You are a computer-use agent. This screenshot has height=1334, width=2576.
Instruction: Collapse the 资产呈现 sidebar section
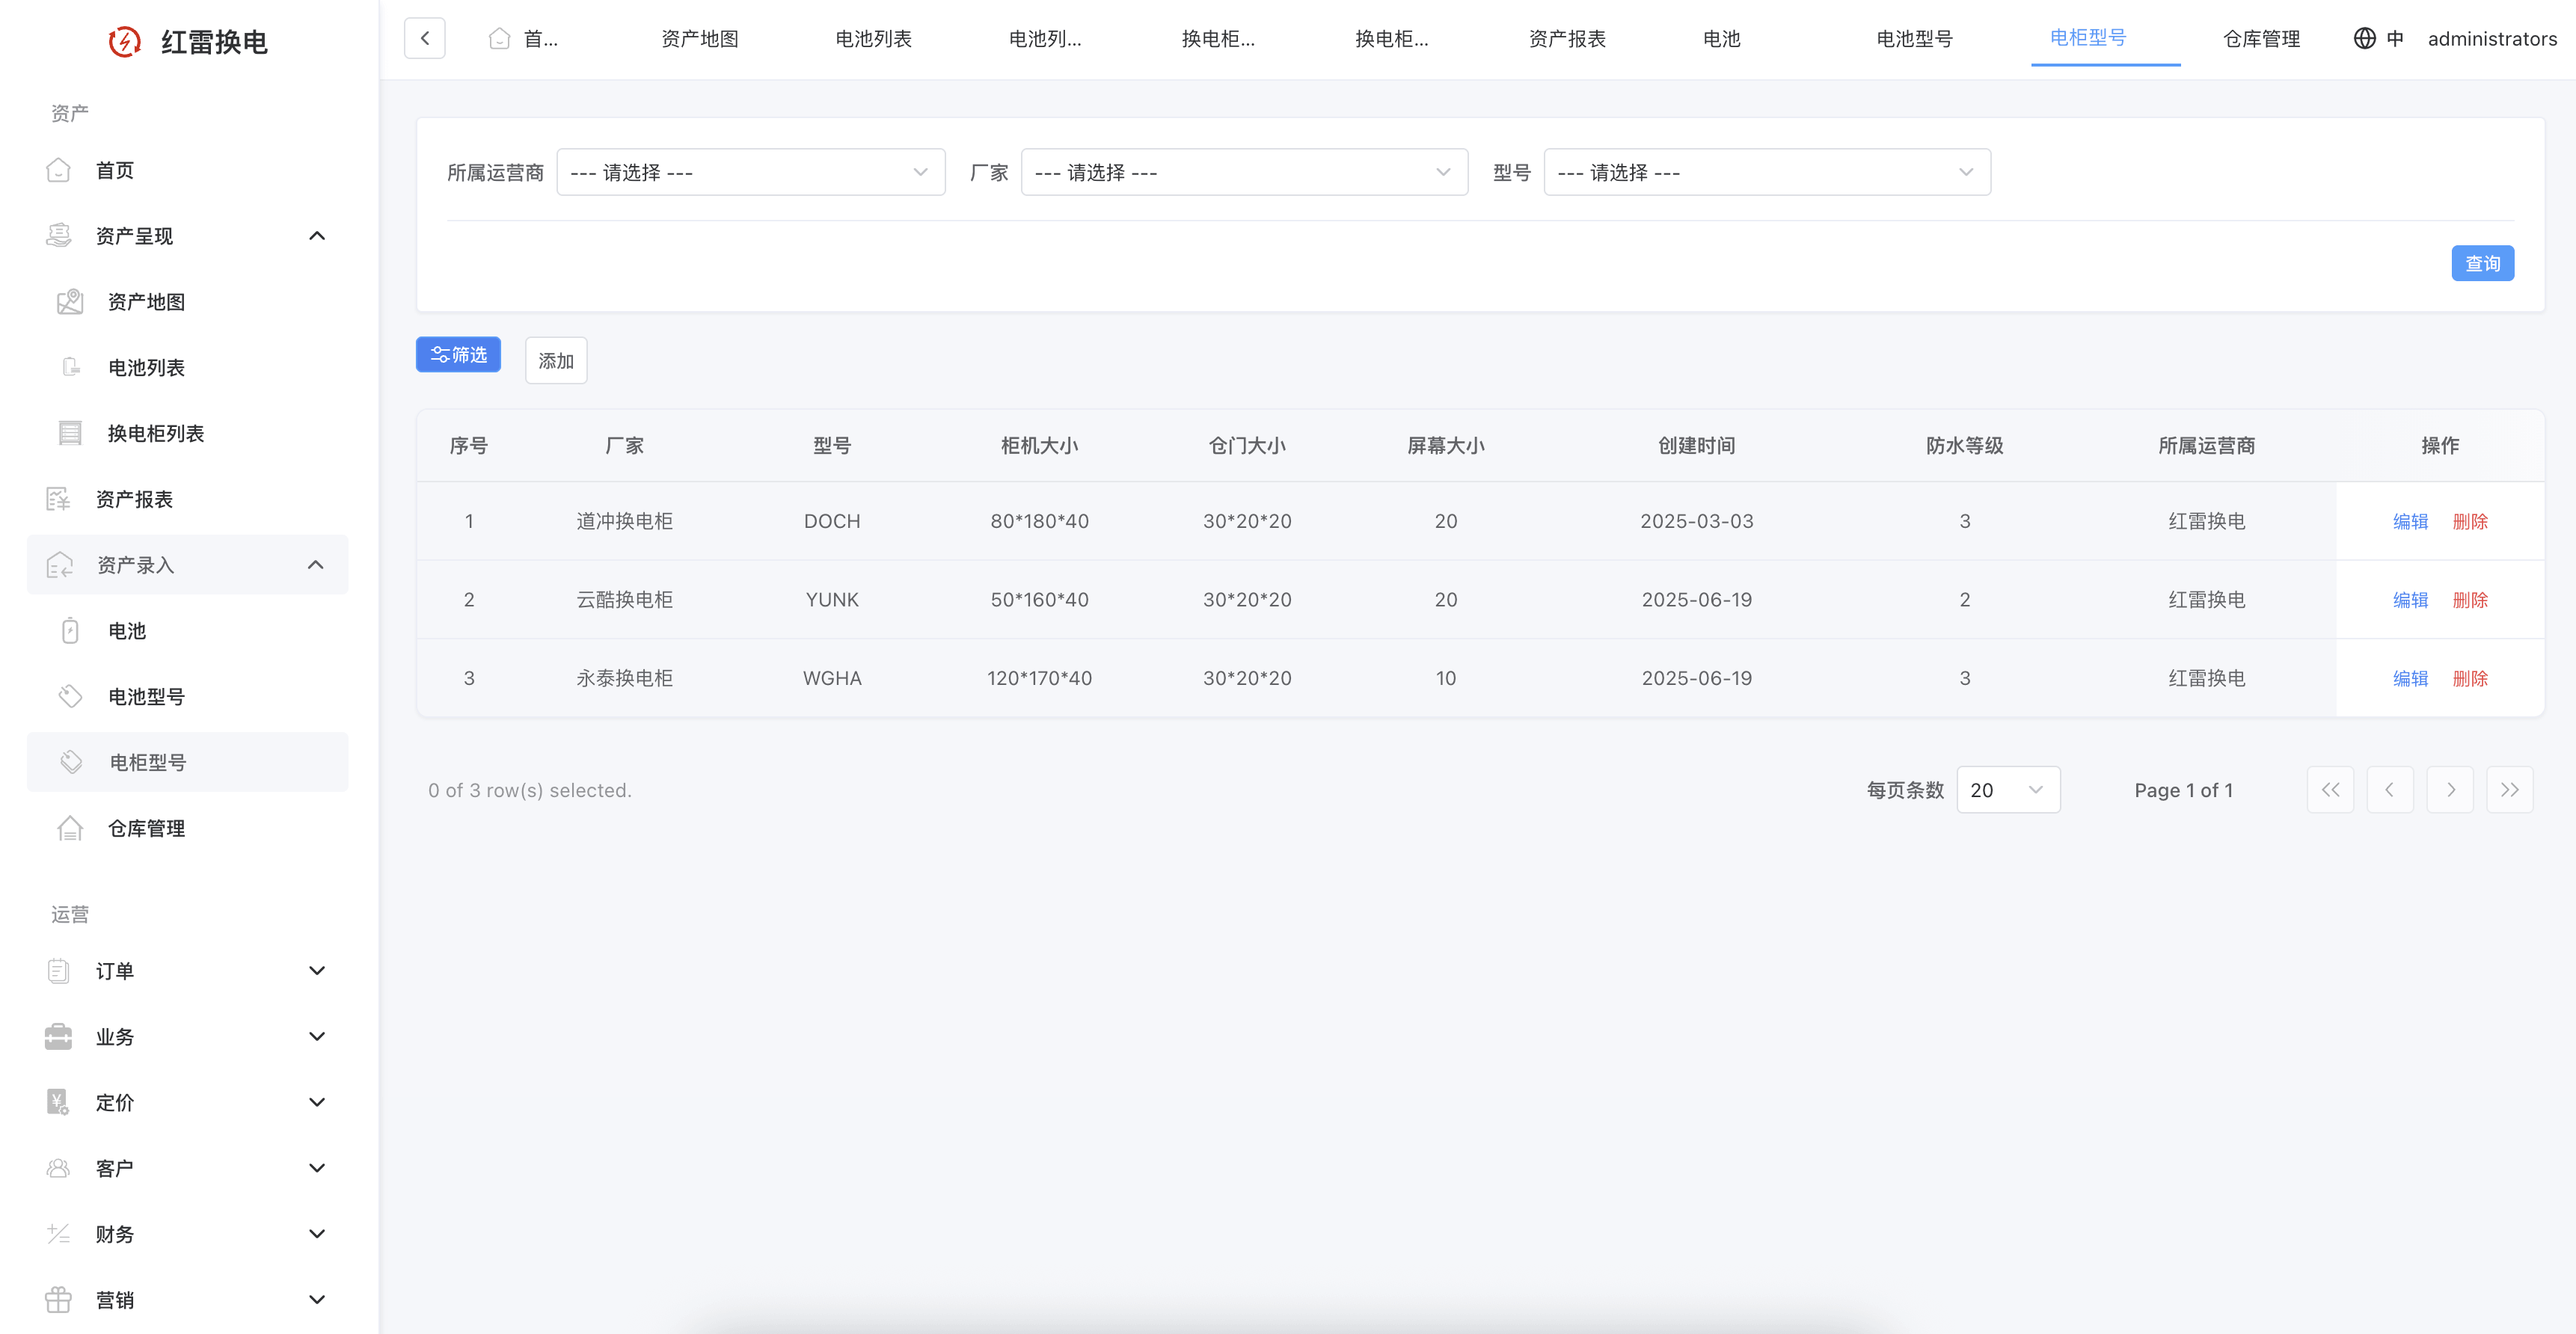(317, 236)
